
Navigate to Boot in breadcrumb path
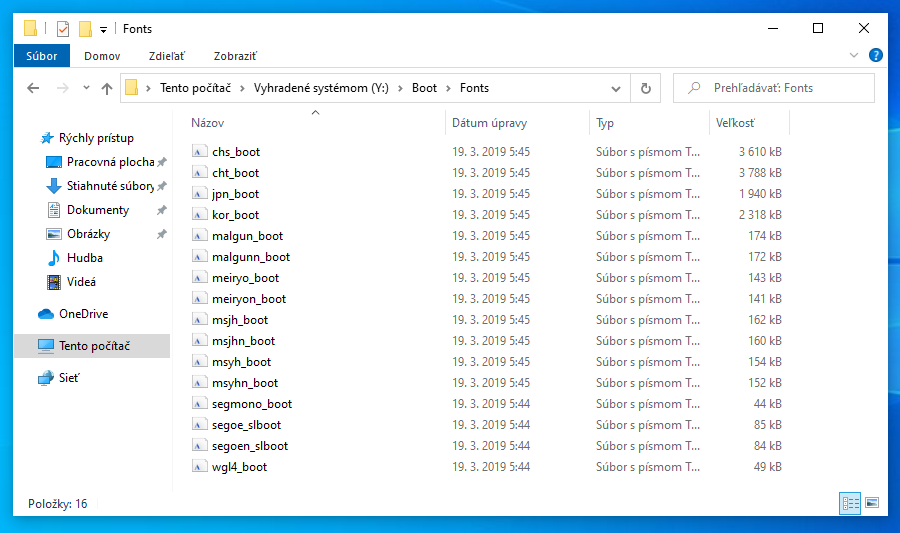pyautogui.click(x=424, y=88)
